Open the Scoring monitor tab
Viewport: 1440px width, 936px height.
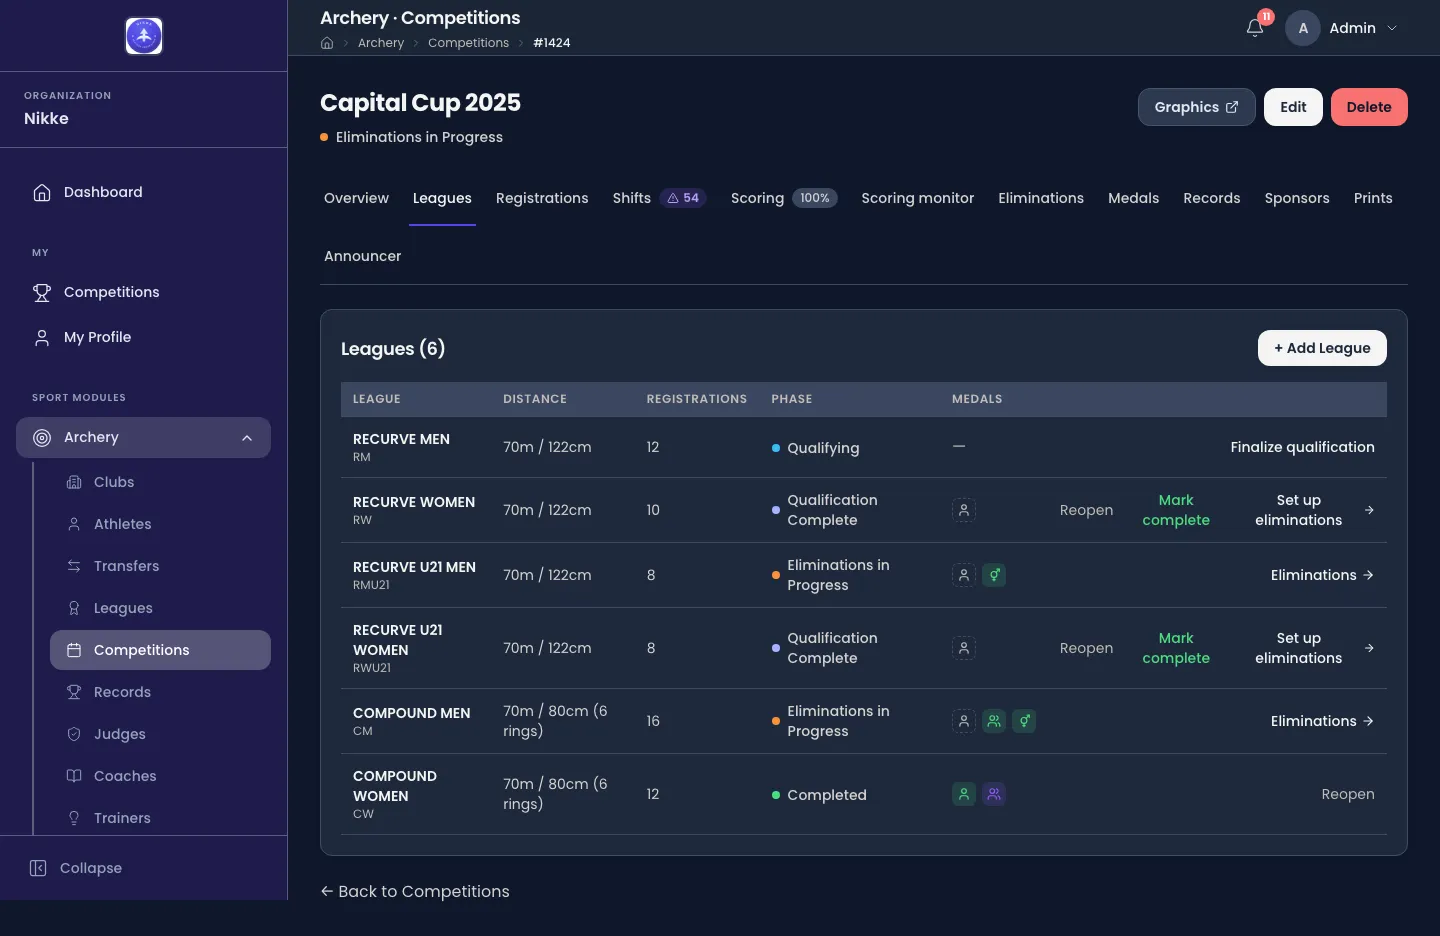[918, 198]
